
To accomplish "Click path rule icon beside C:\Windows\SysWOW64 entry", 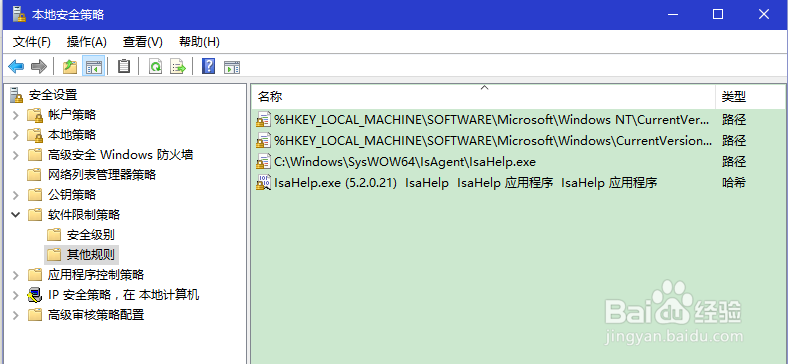I will 263,162.
